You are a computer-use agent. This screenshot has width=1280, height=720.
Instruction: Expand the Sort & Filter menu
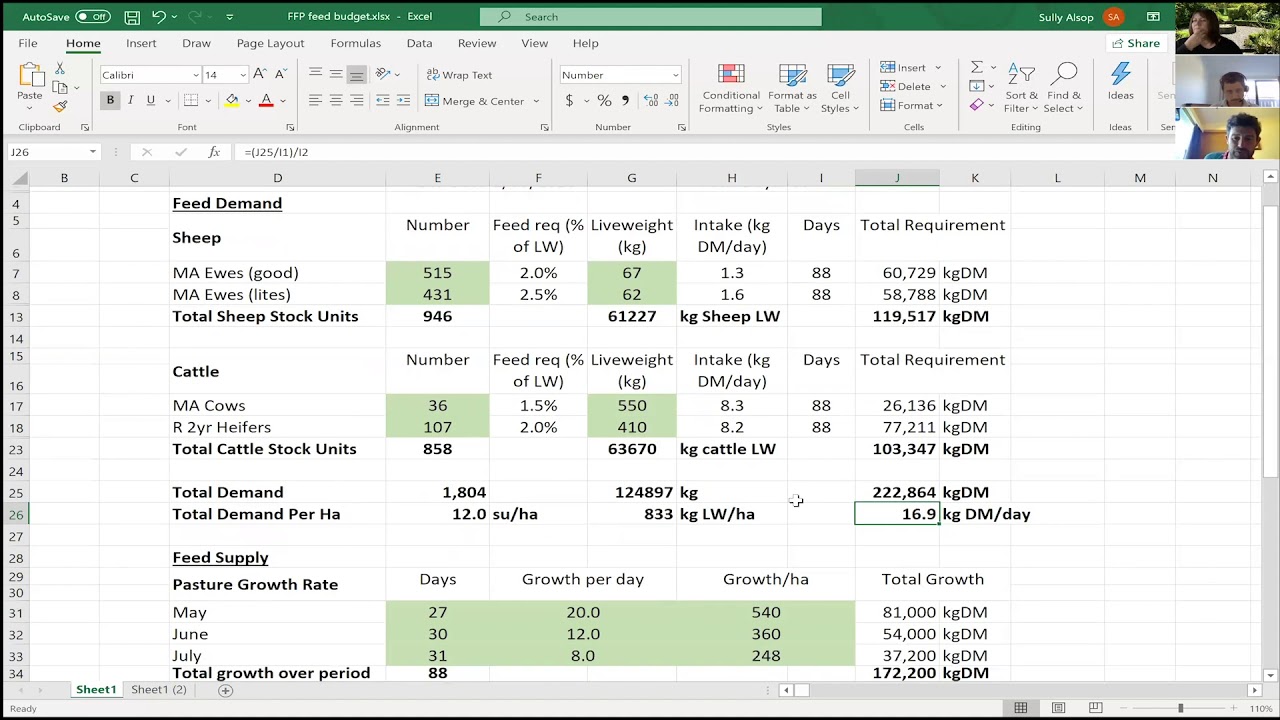click(x=1021, y=89)
